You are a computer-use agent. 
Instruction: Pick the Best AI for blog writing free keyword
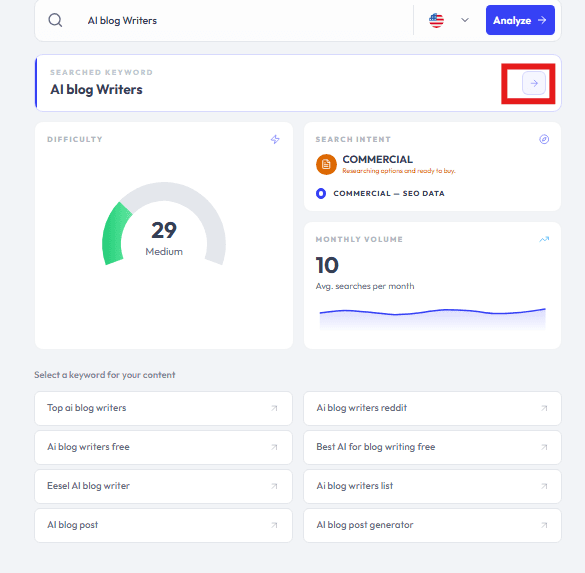click(x=432, y=447)
